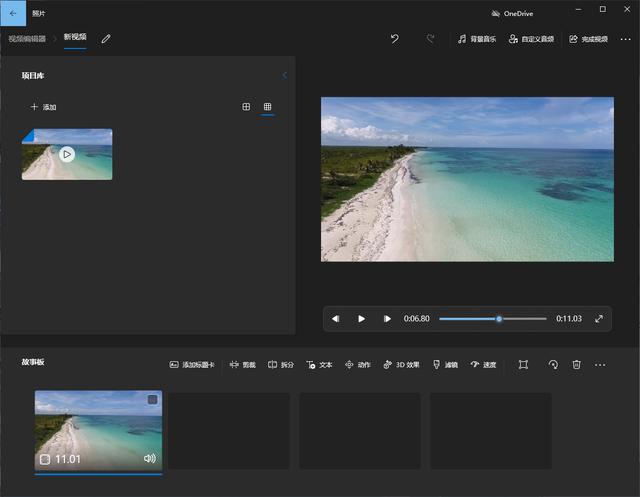The width and height of the screenshot is (640, 497).
Task: Click the undo arrow icon
Action: (394, 39)
